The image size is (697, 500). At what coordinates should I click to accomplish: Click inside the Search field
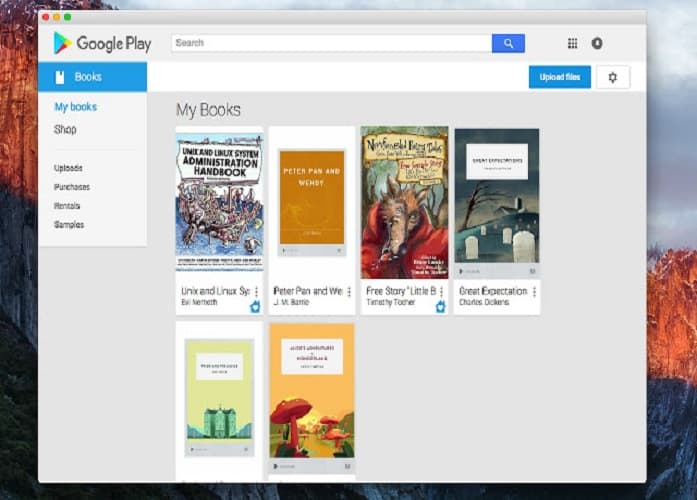click(332, 43)
